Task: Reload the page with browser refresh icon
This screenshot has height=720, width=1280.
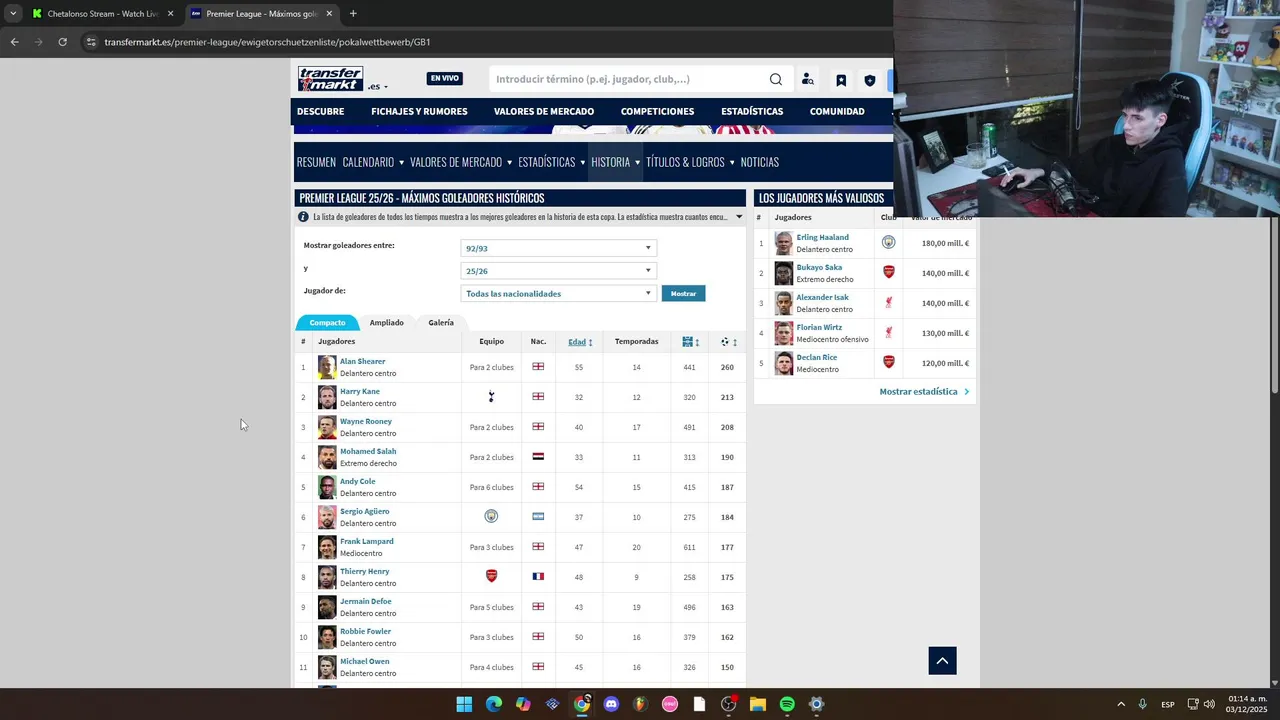Action: pos(62,42)
